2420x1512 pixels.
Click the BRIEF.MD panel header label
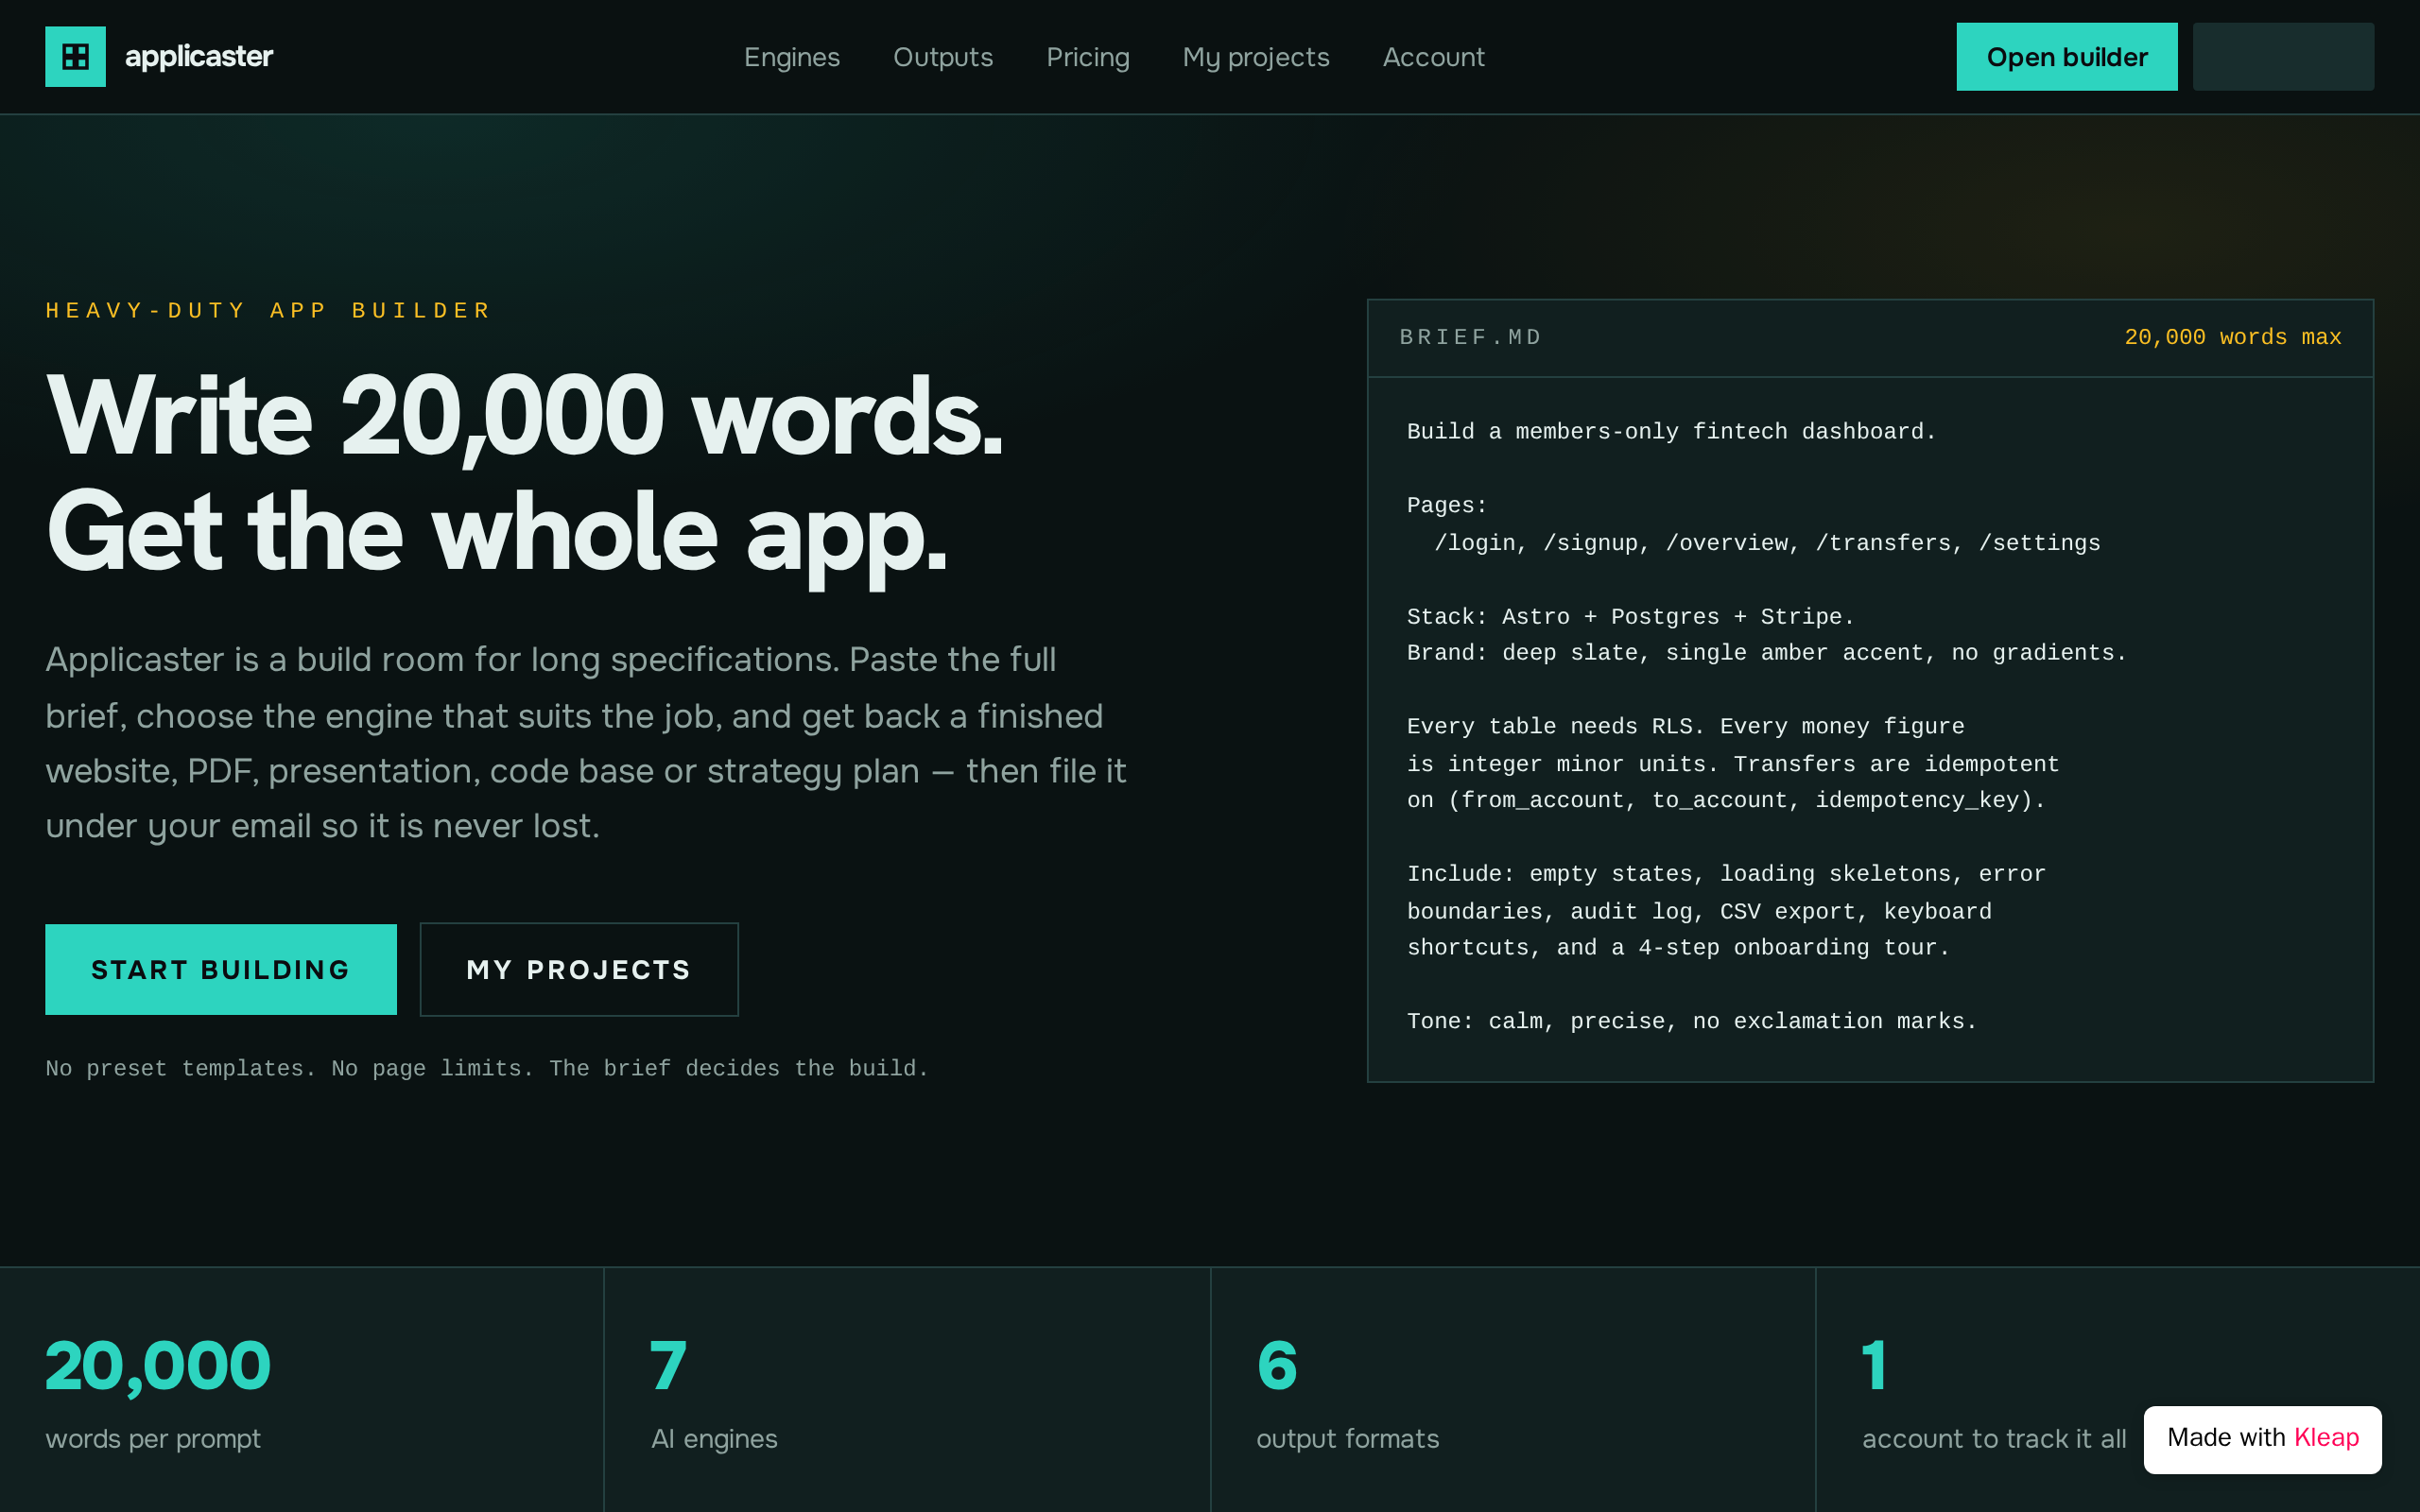pos(1470,337)
